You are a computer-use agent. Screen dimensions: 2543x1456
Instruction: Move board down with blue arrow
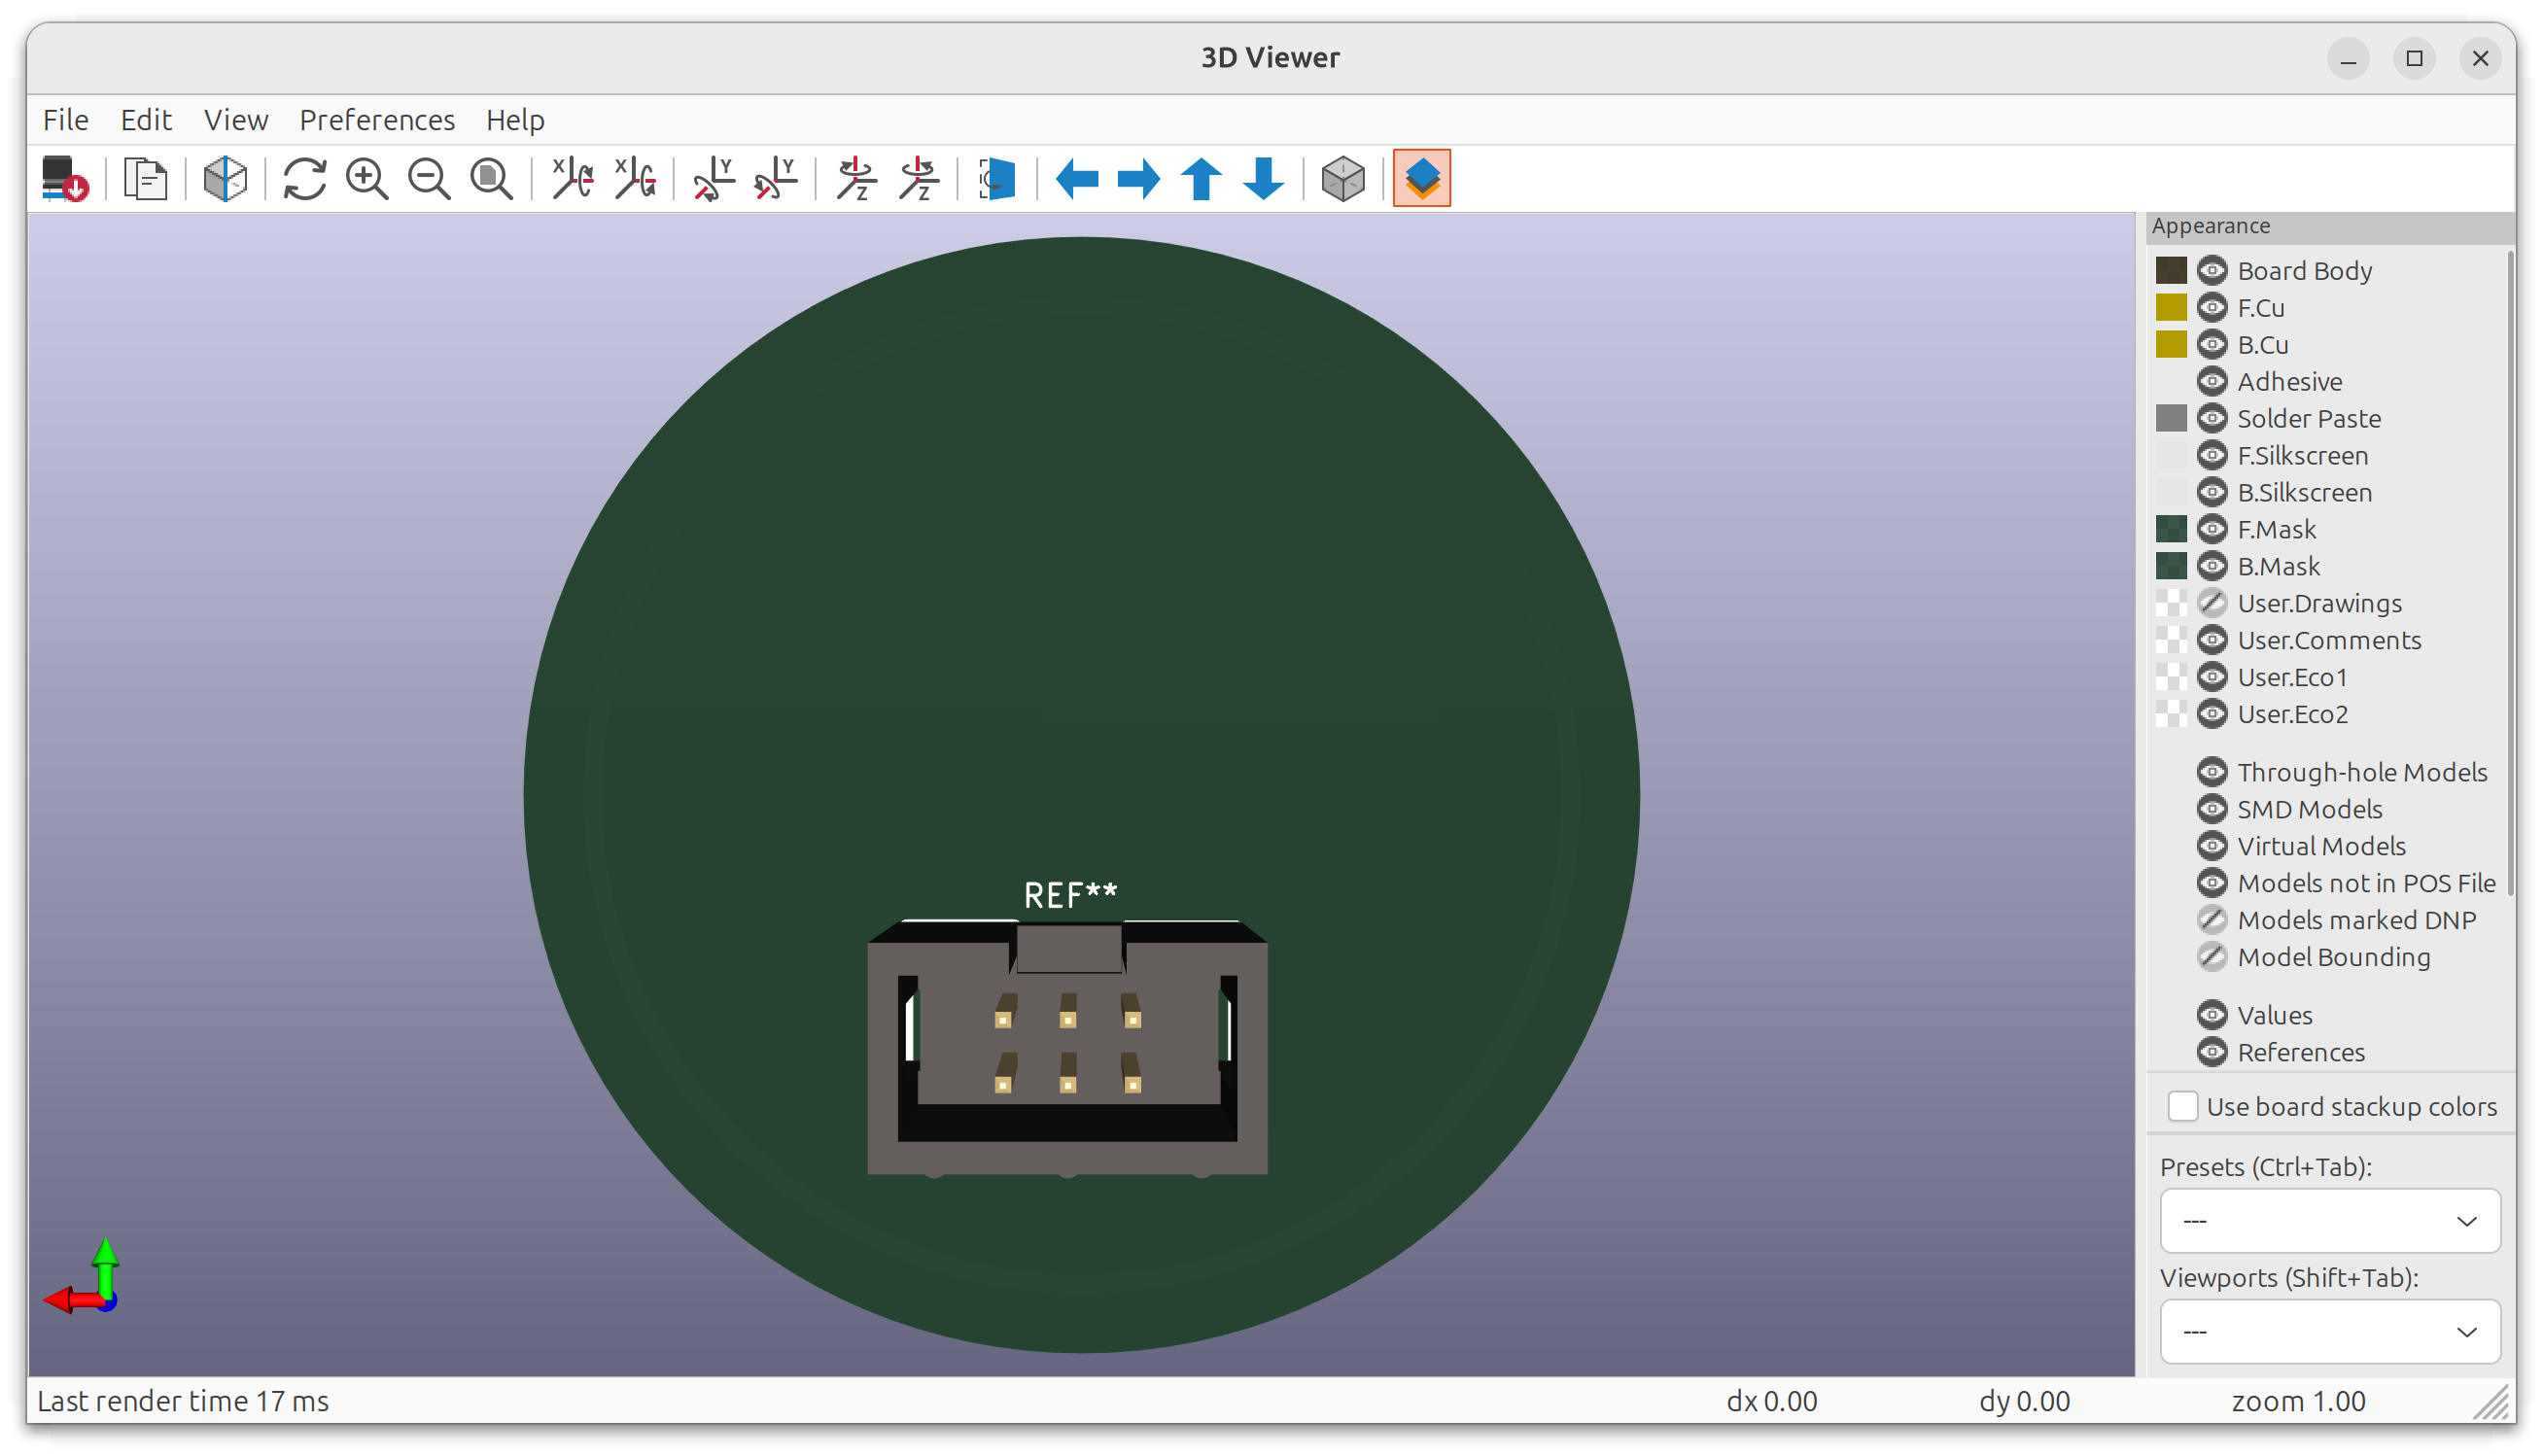pos(1264,179)
